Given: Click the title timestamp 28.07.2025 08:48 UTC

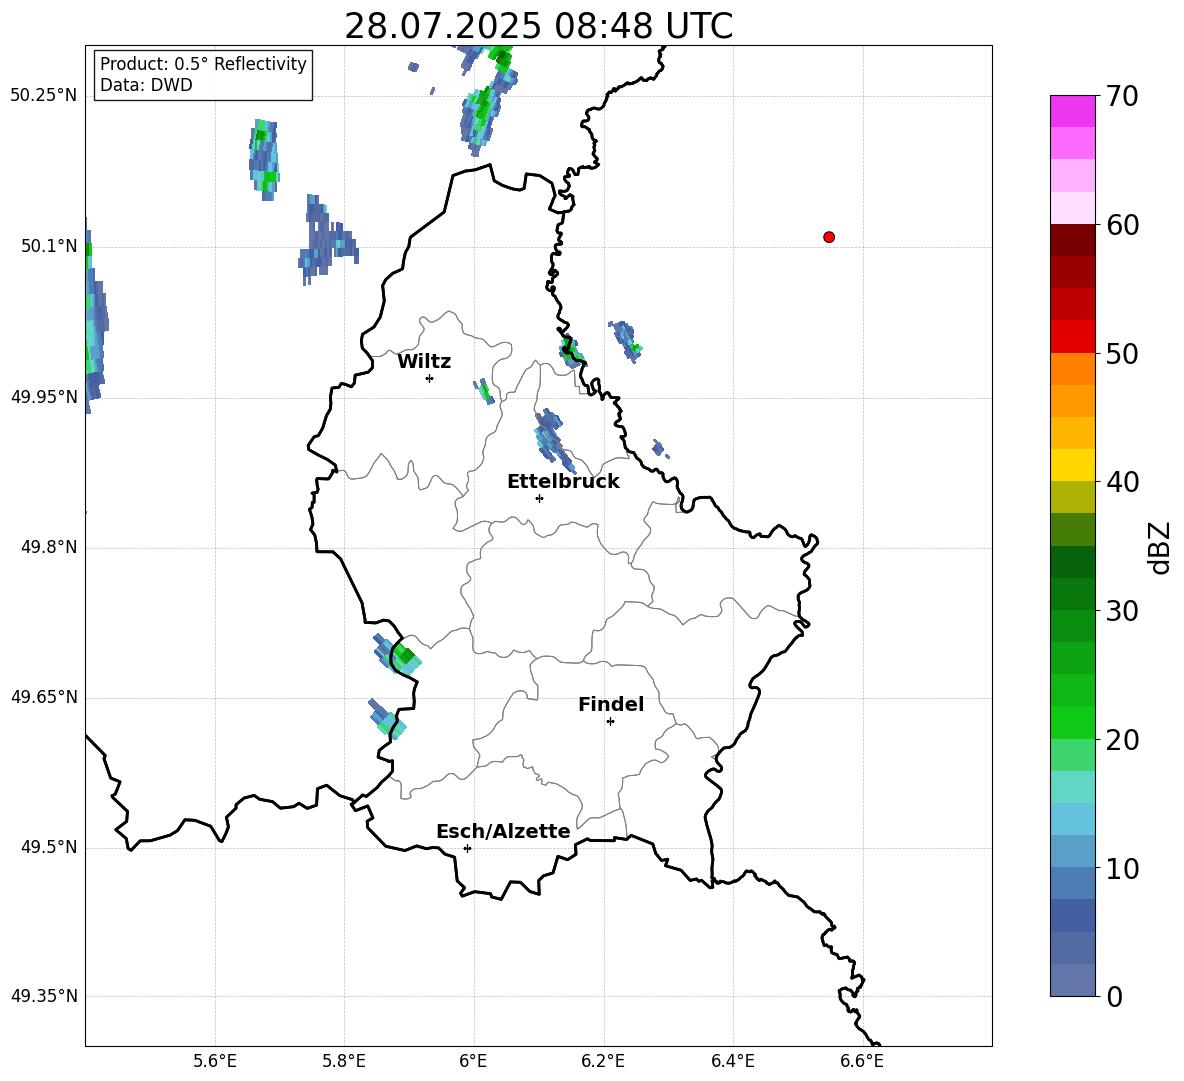Looking at the screenshot, I should pyautogui.click(x=538, y=26).
